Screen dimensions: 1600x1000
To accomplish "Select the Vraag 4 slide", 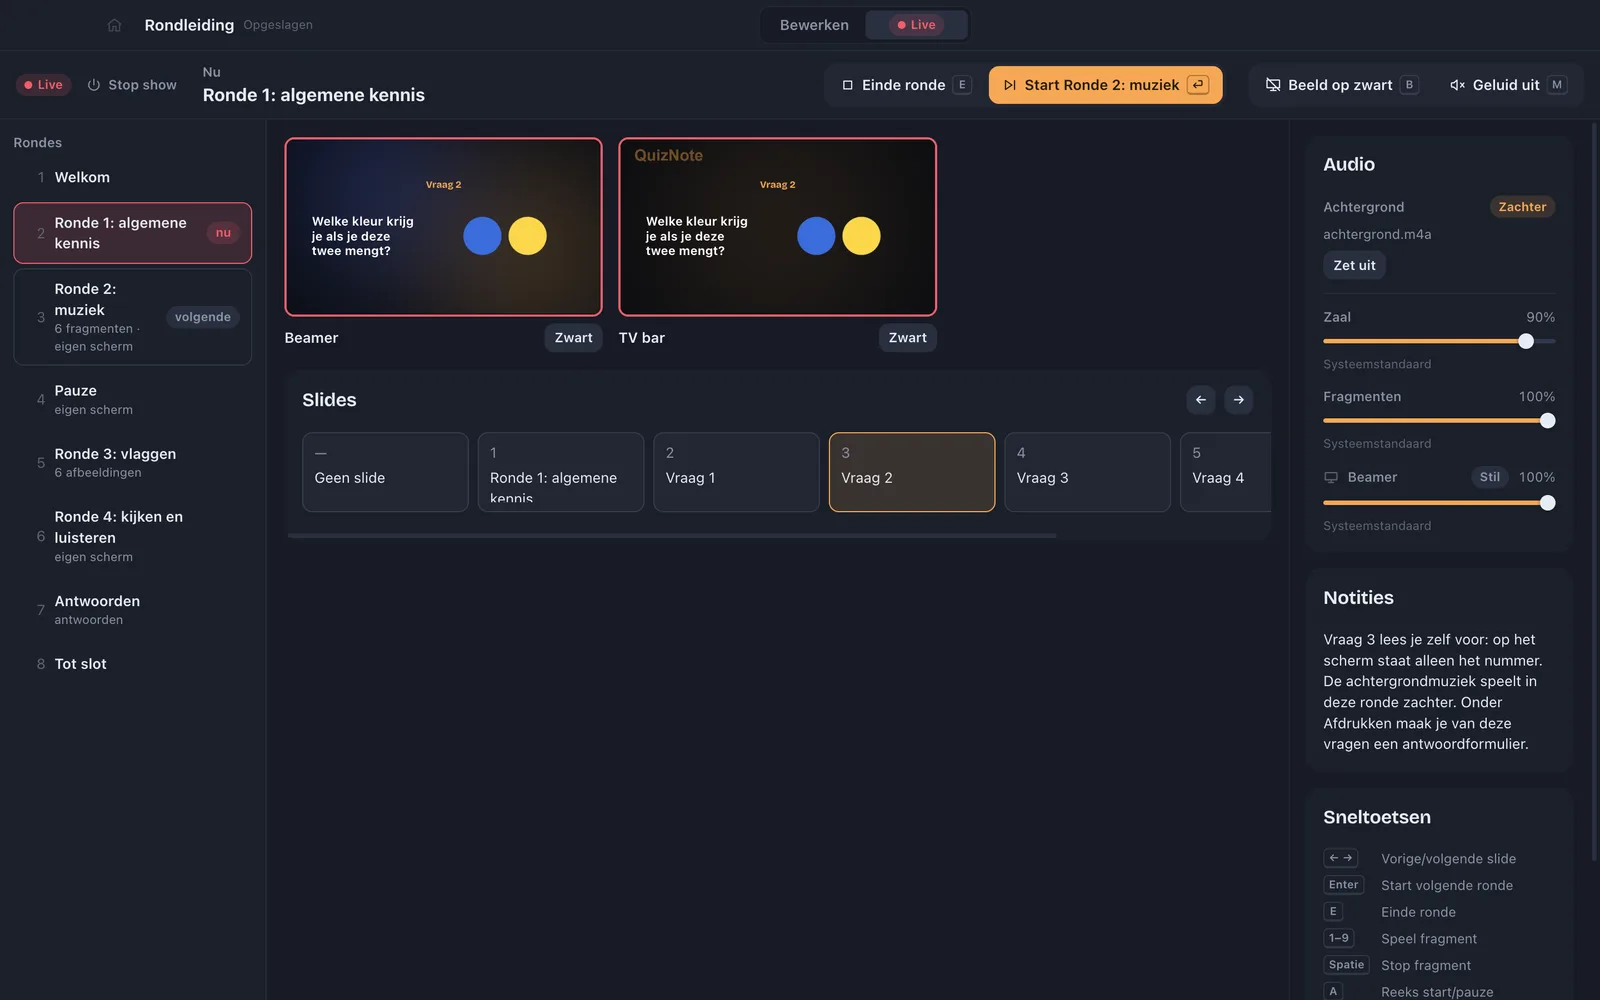I will point(1226,472).
